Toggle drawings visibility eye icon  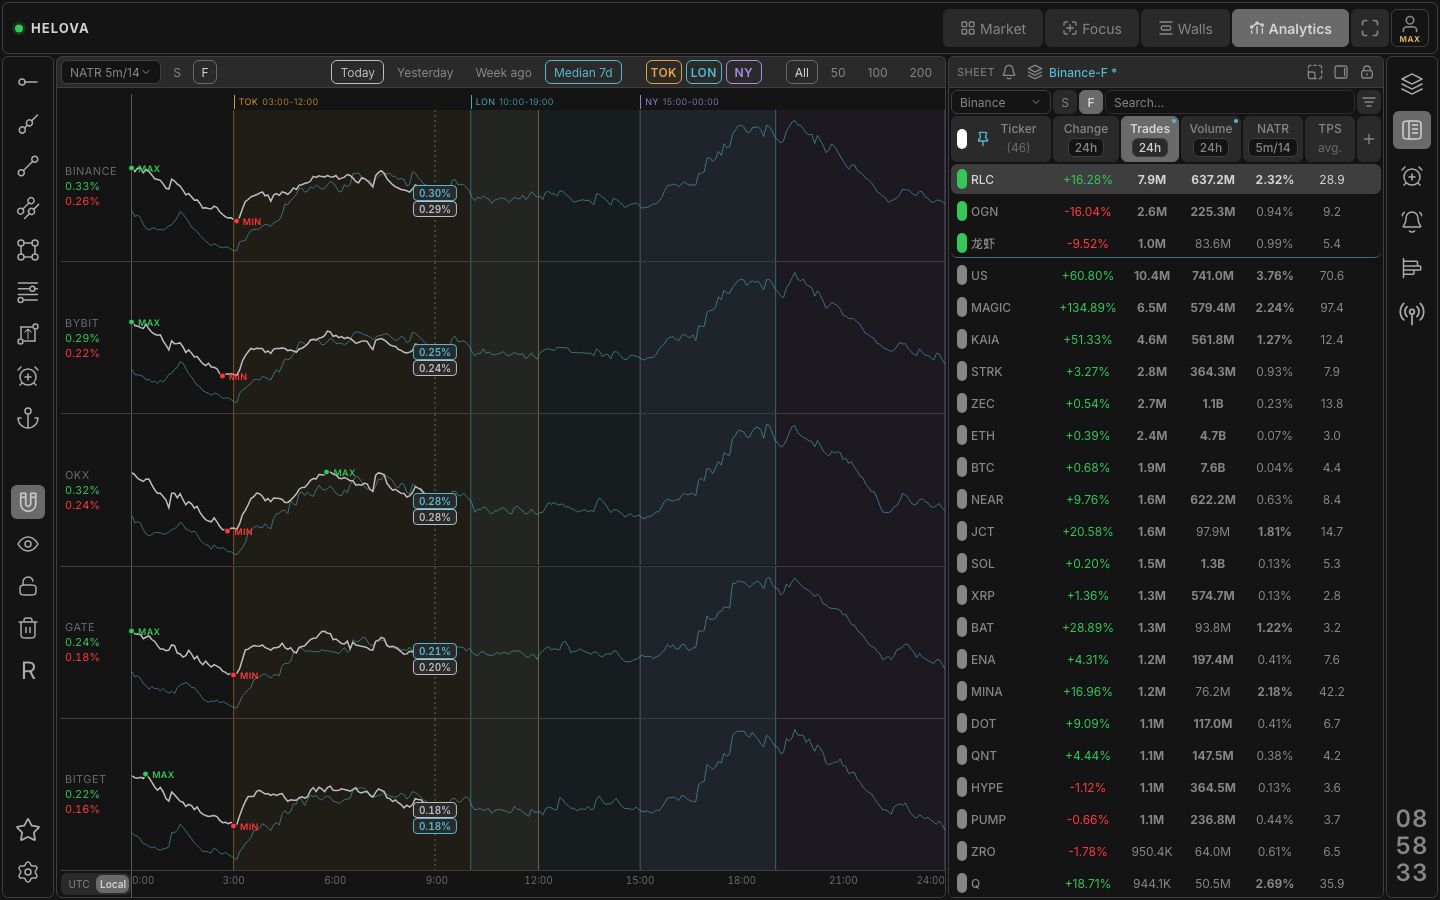tap(28, 544)
